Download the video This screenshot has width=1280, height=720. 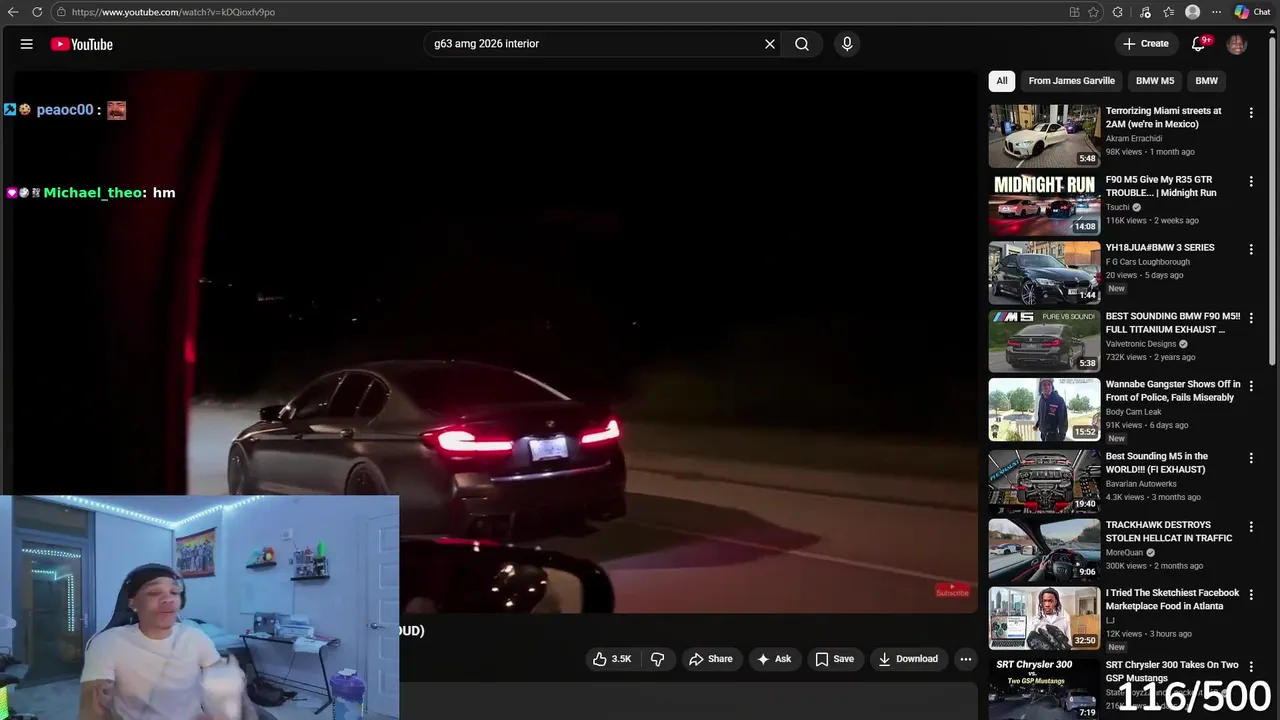coord(908,659)
